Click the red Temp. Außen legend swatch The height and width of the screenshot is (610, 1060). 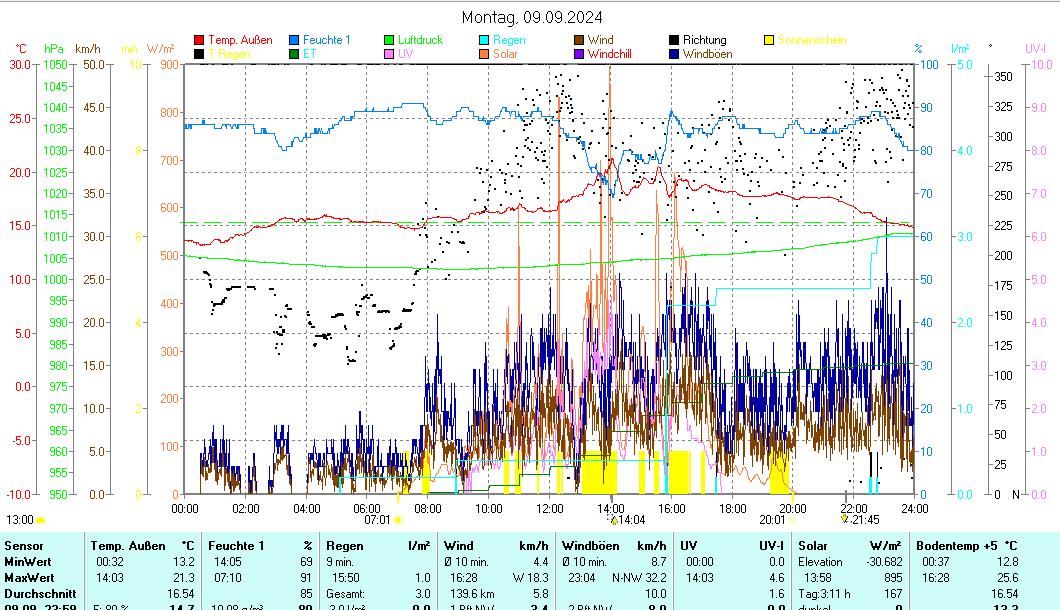(x=200, y=41)
